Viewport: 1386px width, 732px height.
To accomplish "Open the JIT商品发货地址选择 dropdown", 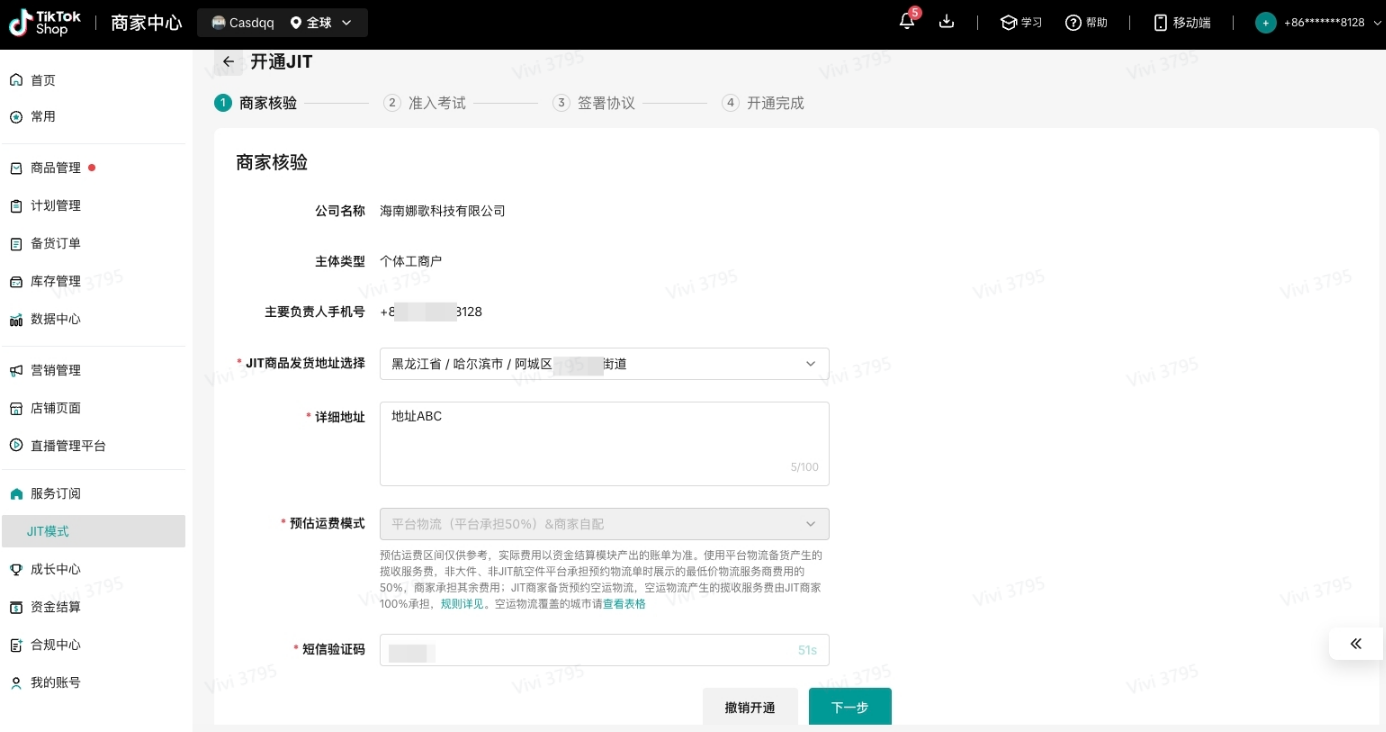I will click(x=604, y=363).
